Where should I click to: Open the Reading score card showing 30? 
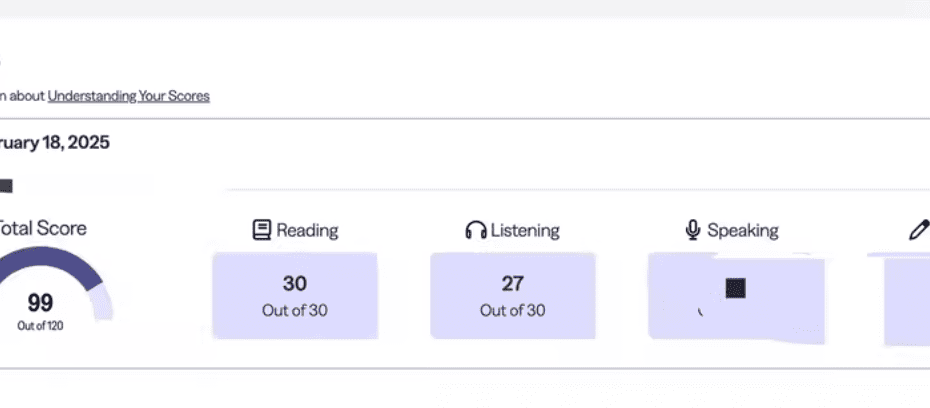click(x=295, y=296)
